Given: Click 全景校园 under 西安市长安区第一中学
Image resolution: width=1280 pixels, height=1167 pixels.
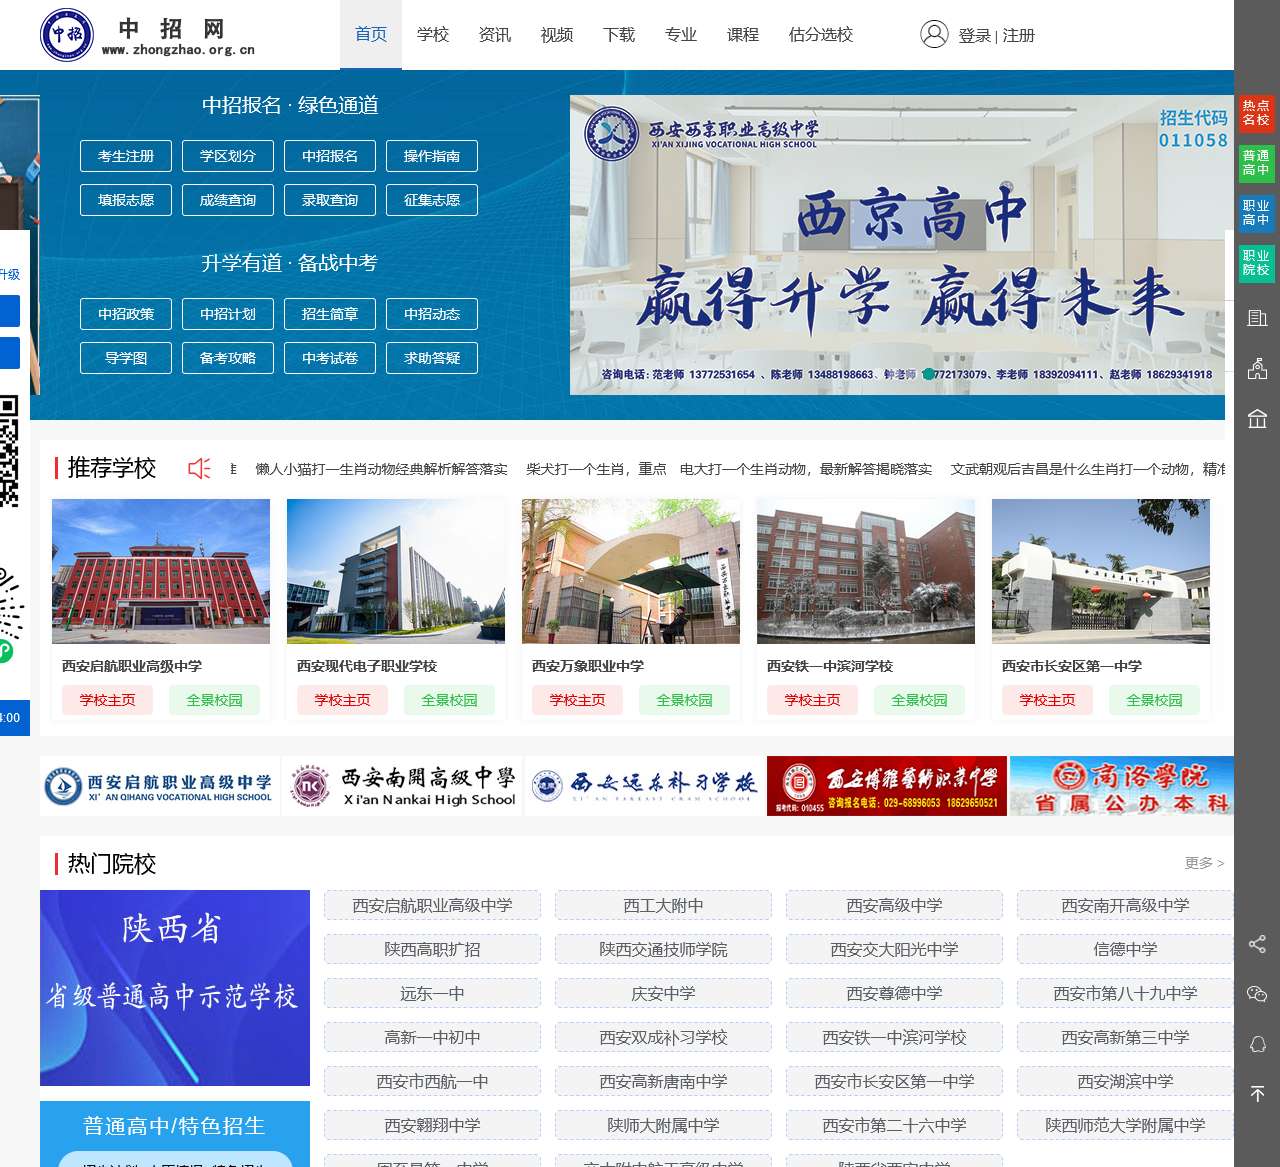Looking at the screenshot, I should [x=1154, y=700].
